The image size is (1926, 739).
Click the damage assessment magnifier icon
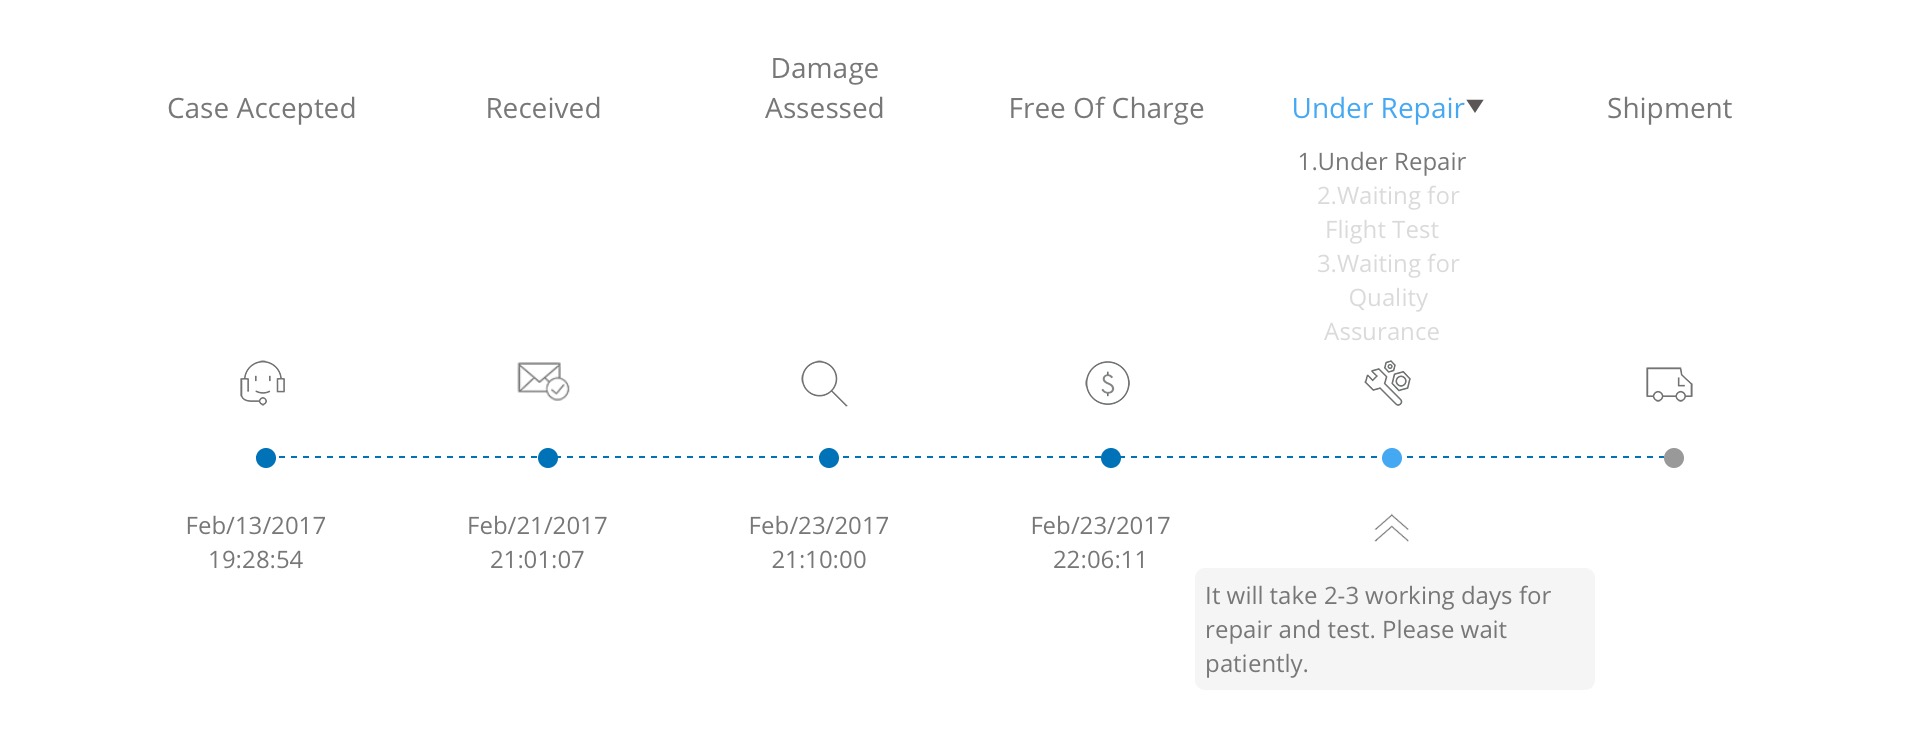(x=824, y=383)
